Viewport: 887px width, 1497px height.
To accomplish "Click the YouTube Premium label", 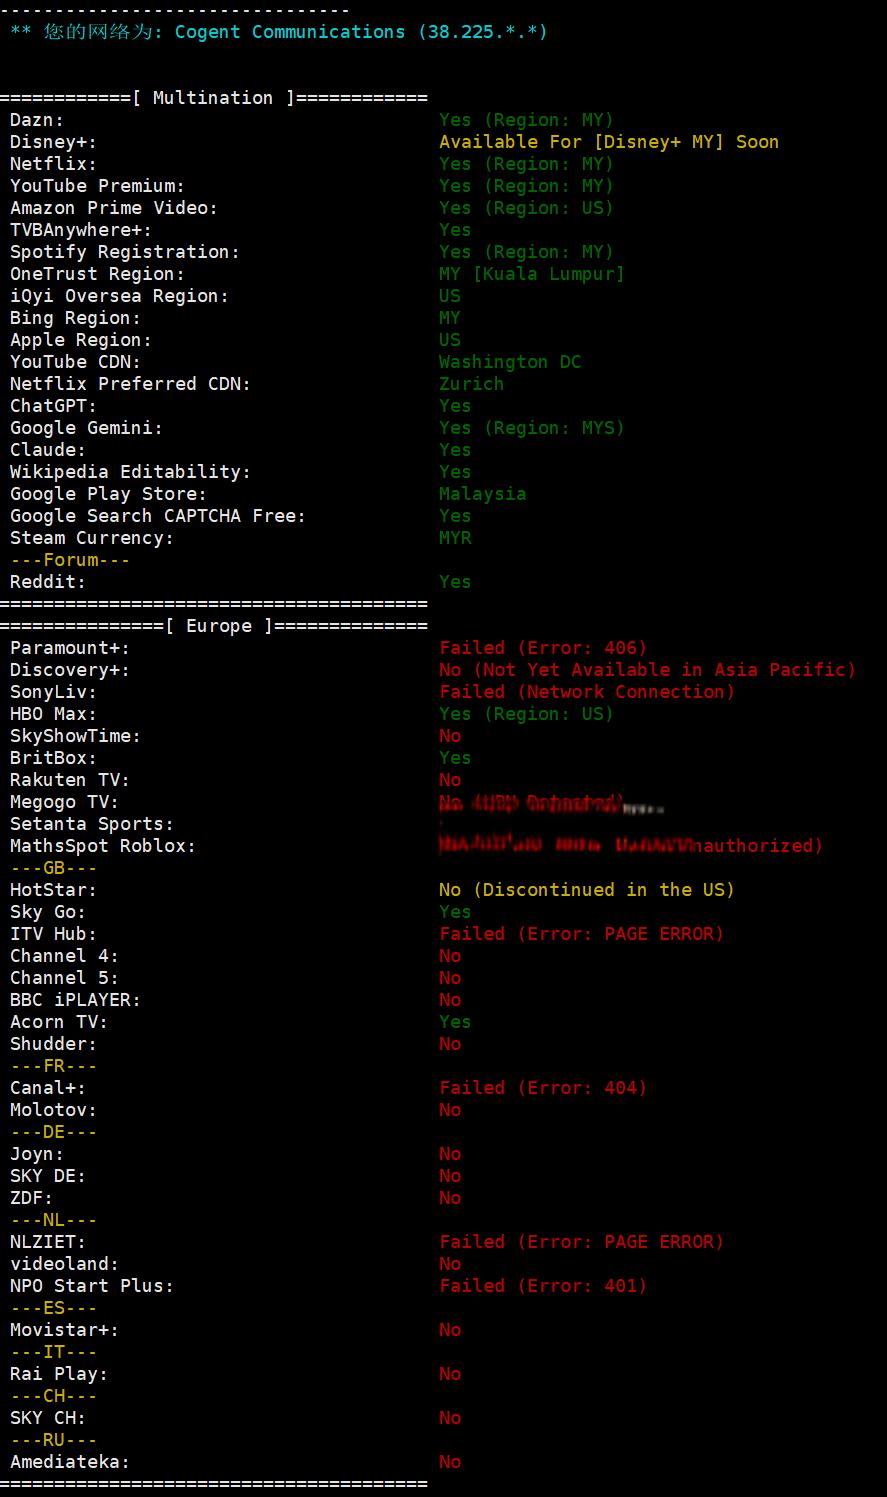I will click(x=98, y=186).
